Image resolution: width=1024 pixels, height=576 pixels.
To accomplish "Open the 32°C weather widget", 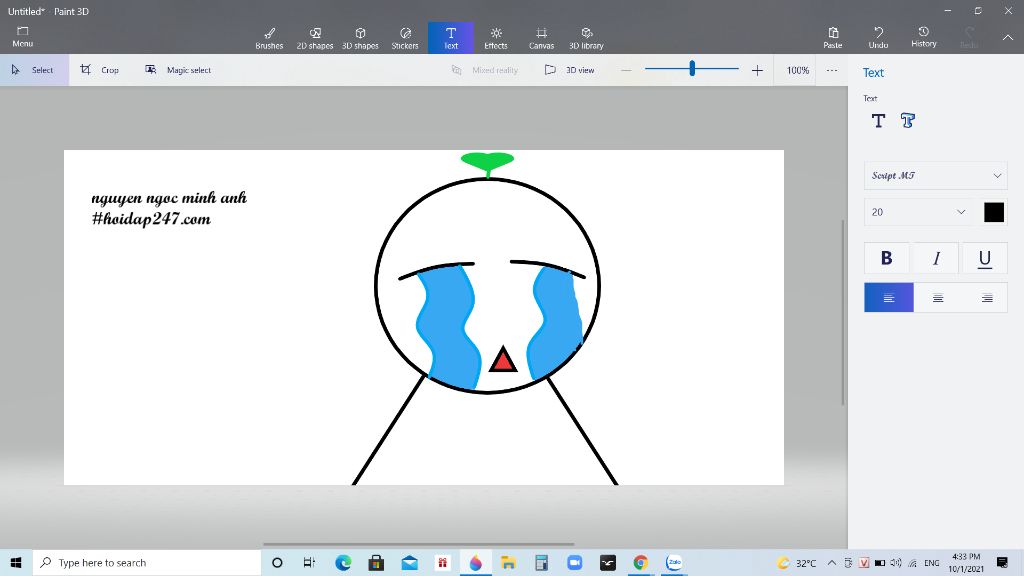I will point(797,562).
